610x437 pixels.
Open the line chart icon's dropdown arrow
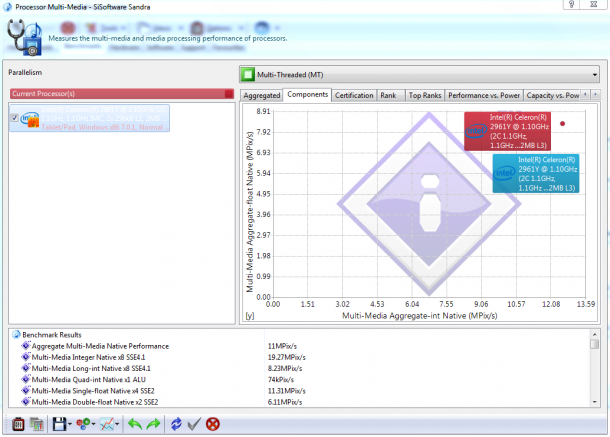[x=117, y=424]
